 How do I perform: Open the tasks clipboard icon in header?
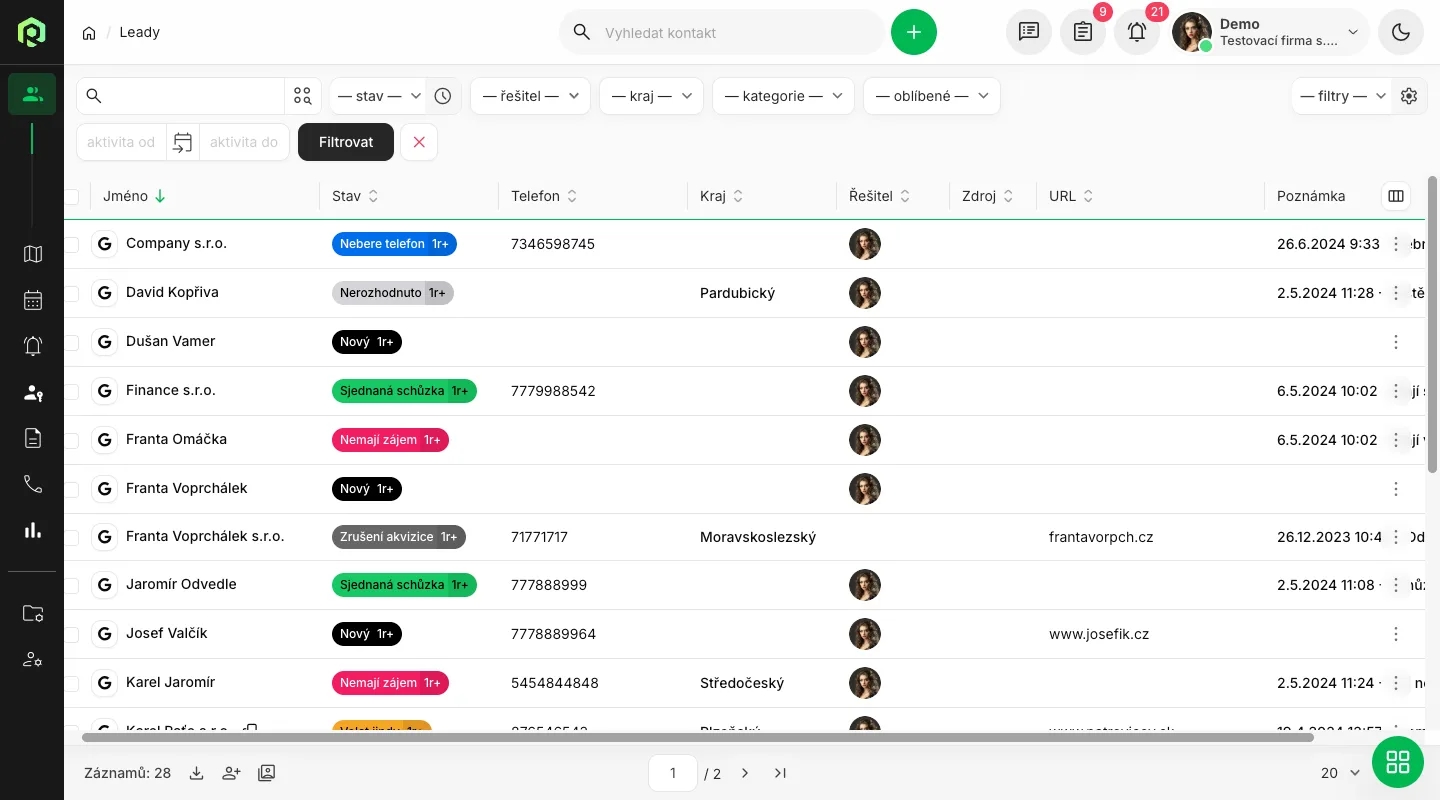(1083, 32)
